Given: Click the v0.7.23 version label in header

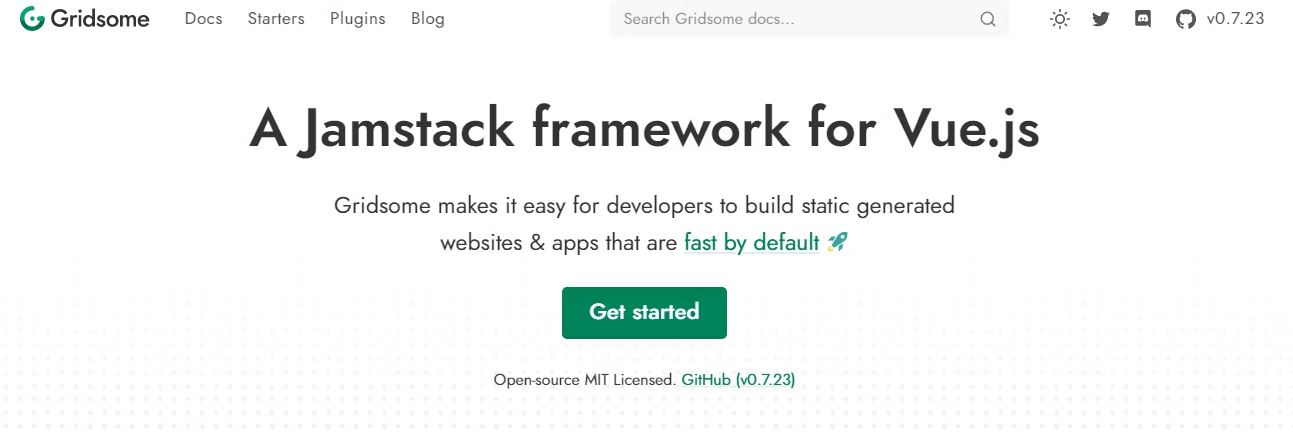Looking at the screenshot, I should click(x=1236, y=19).
